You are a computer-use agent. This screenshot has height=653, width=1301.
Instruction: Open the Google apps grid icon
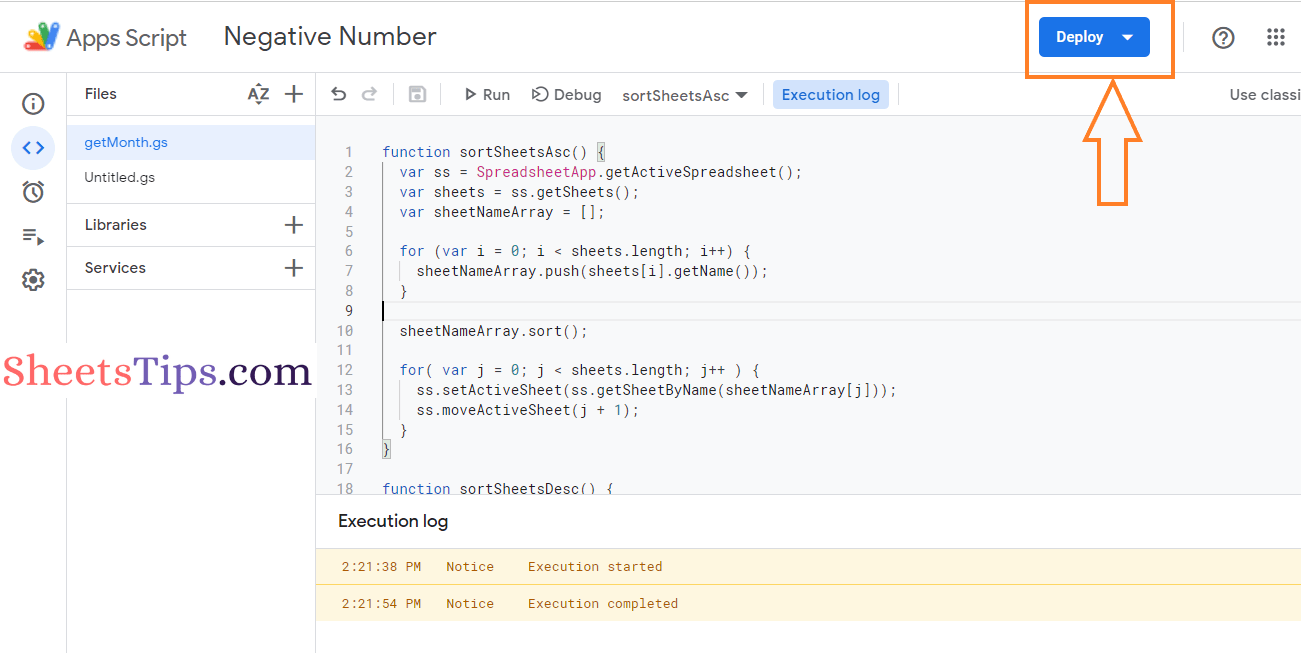click(1276, 38)
